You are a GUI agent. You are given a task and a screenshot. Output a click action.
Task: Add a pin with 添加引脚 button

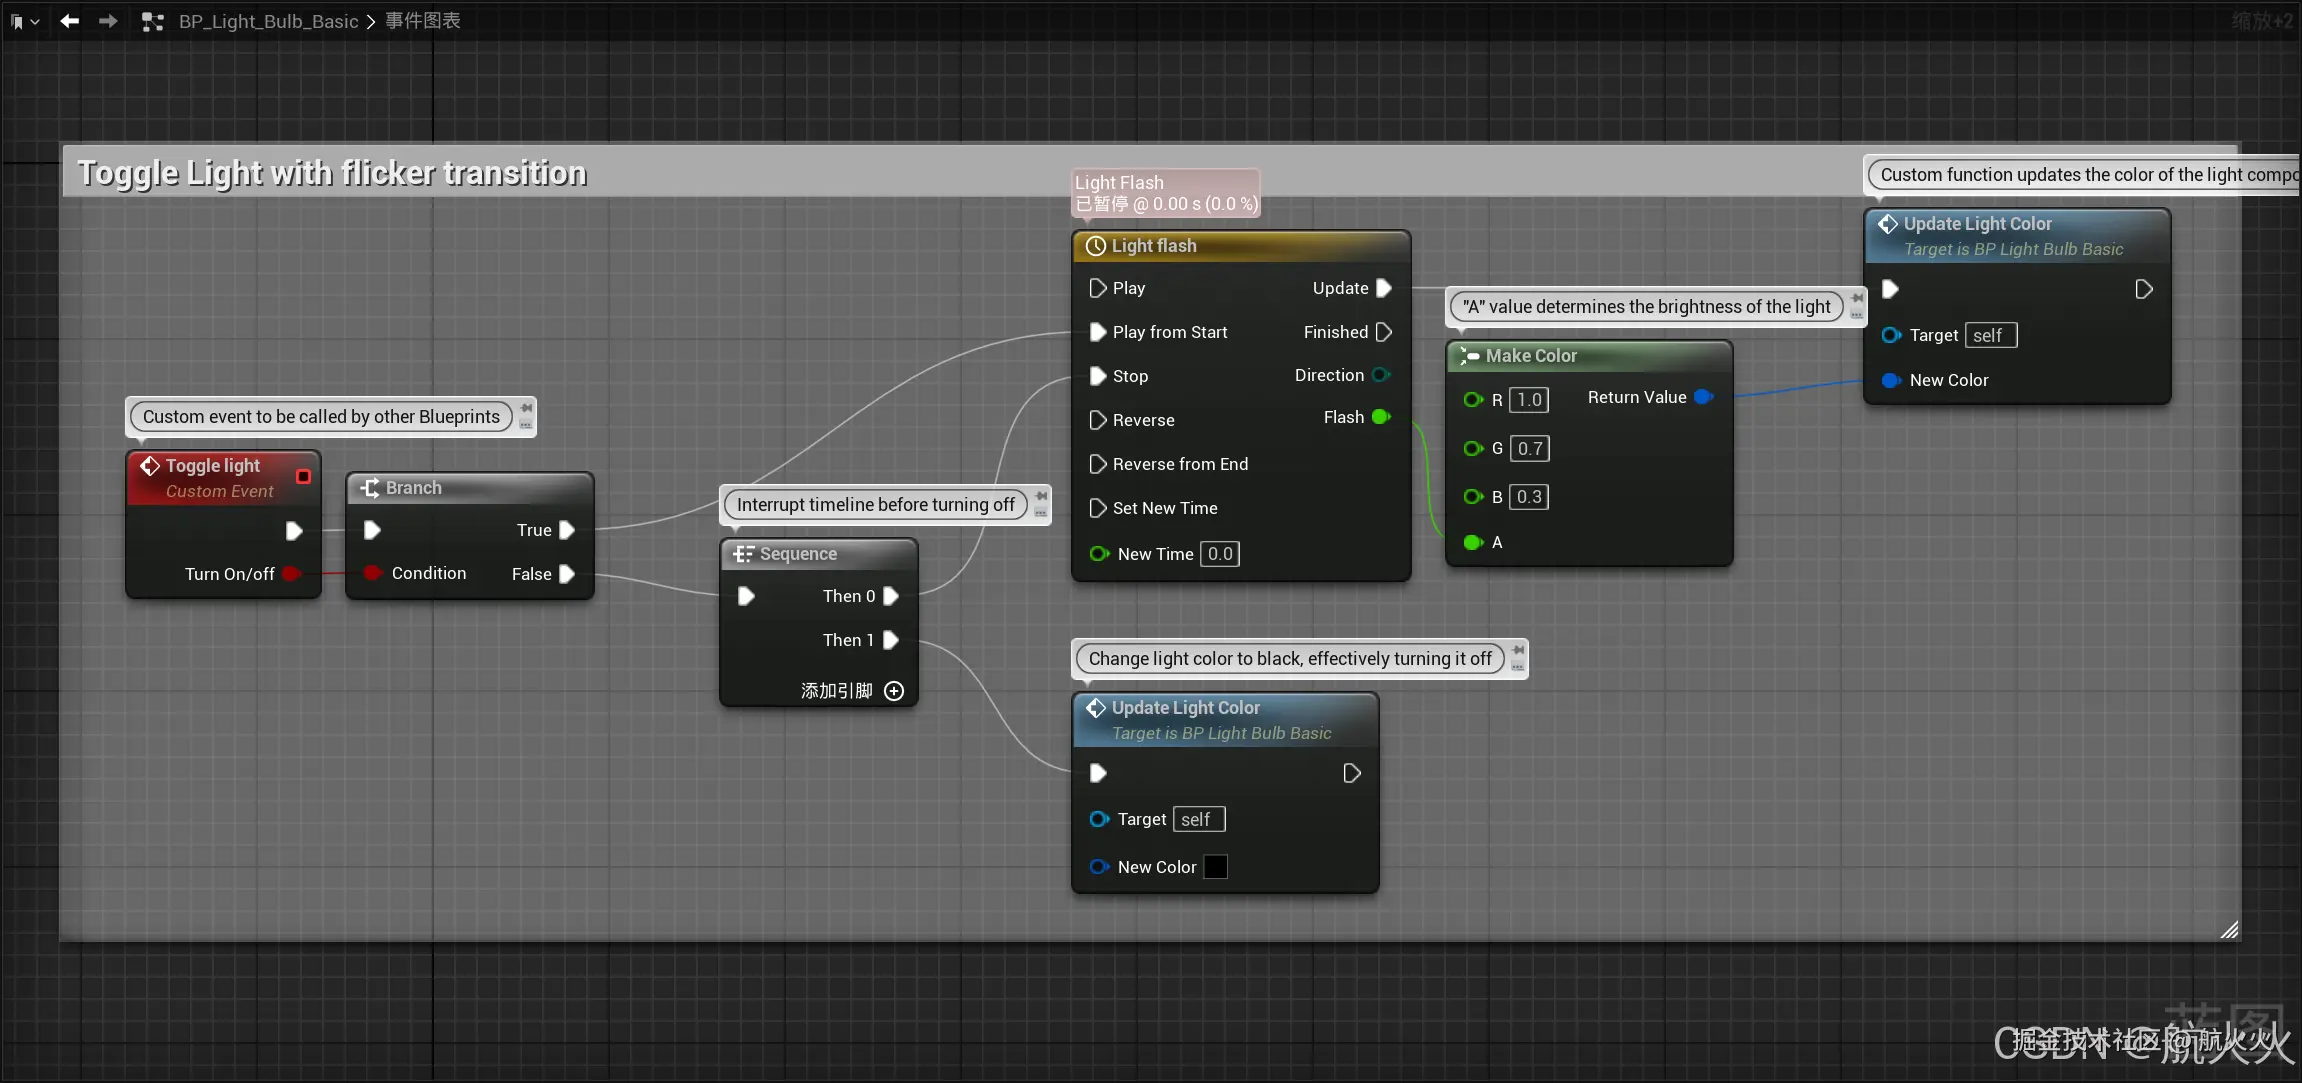point(894,691)
